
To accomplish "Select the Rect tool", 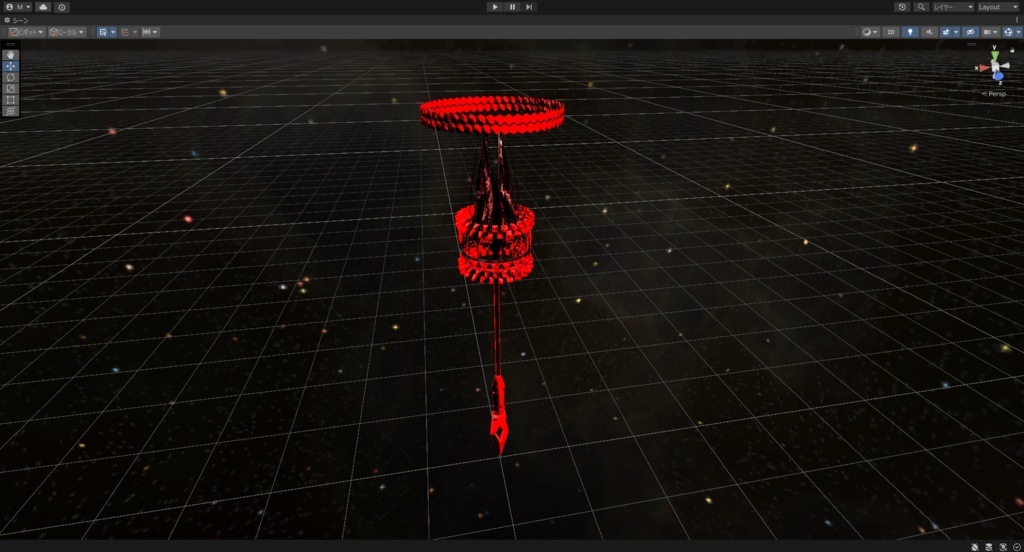I will (10, 99).
